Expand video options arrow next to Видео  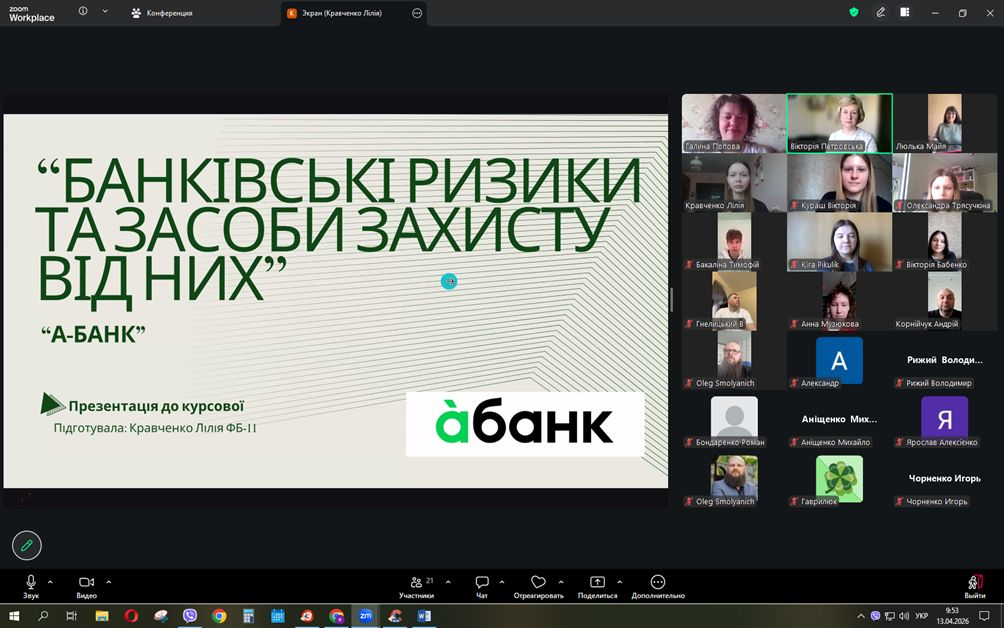coord(108,581)
